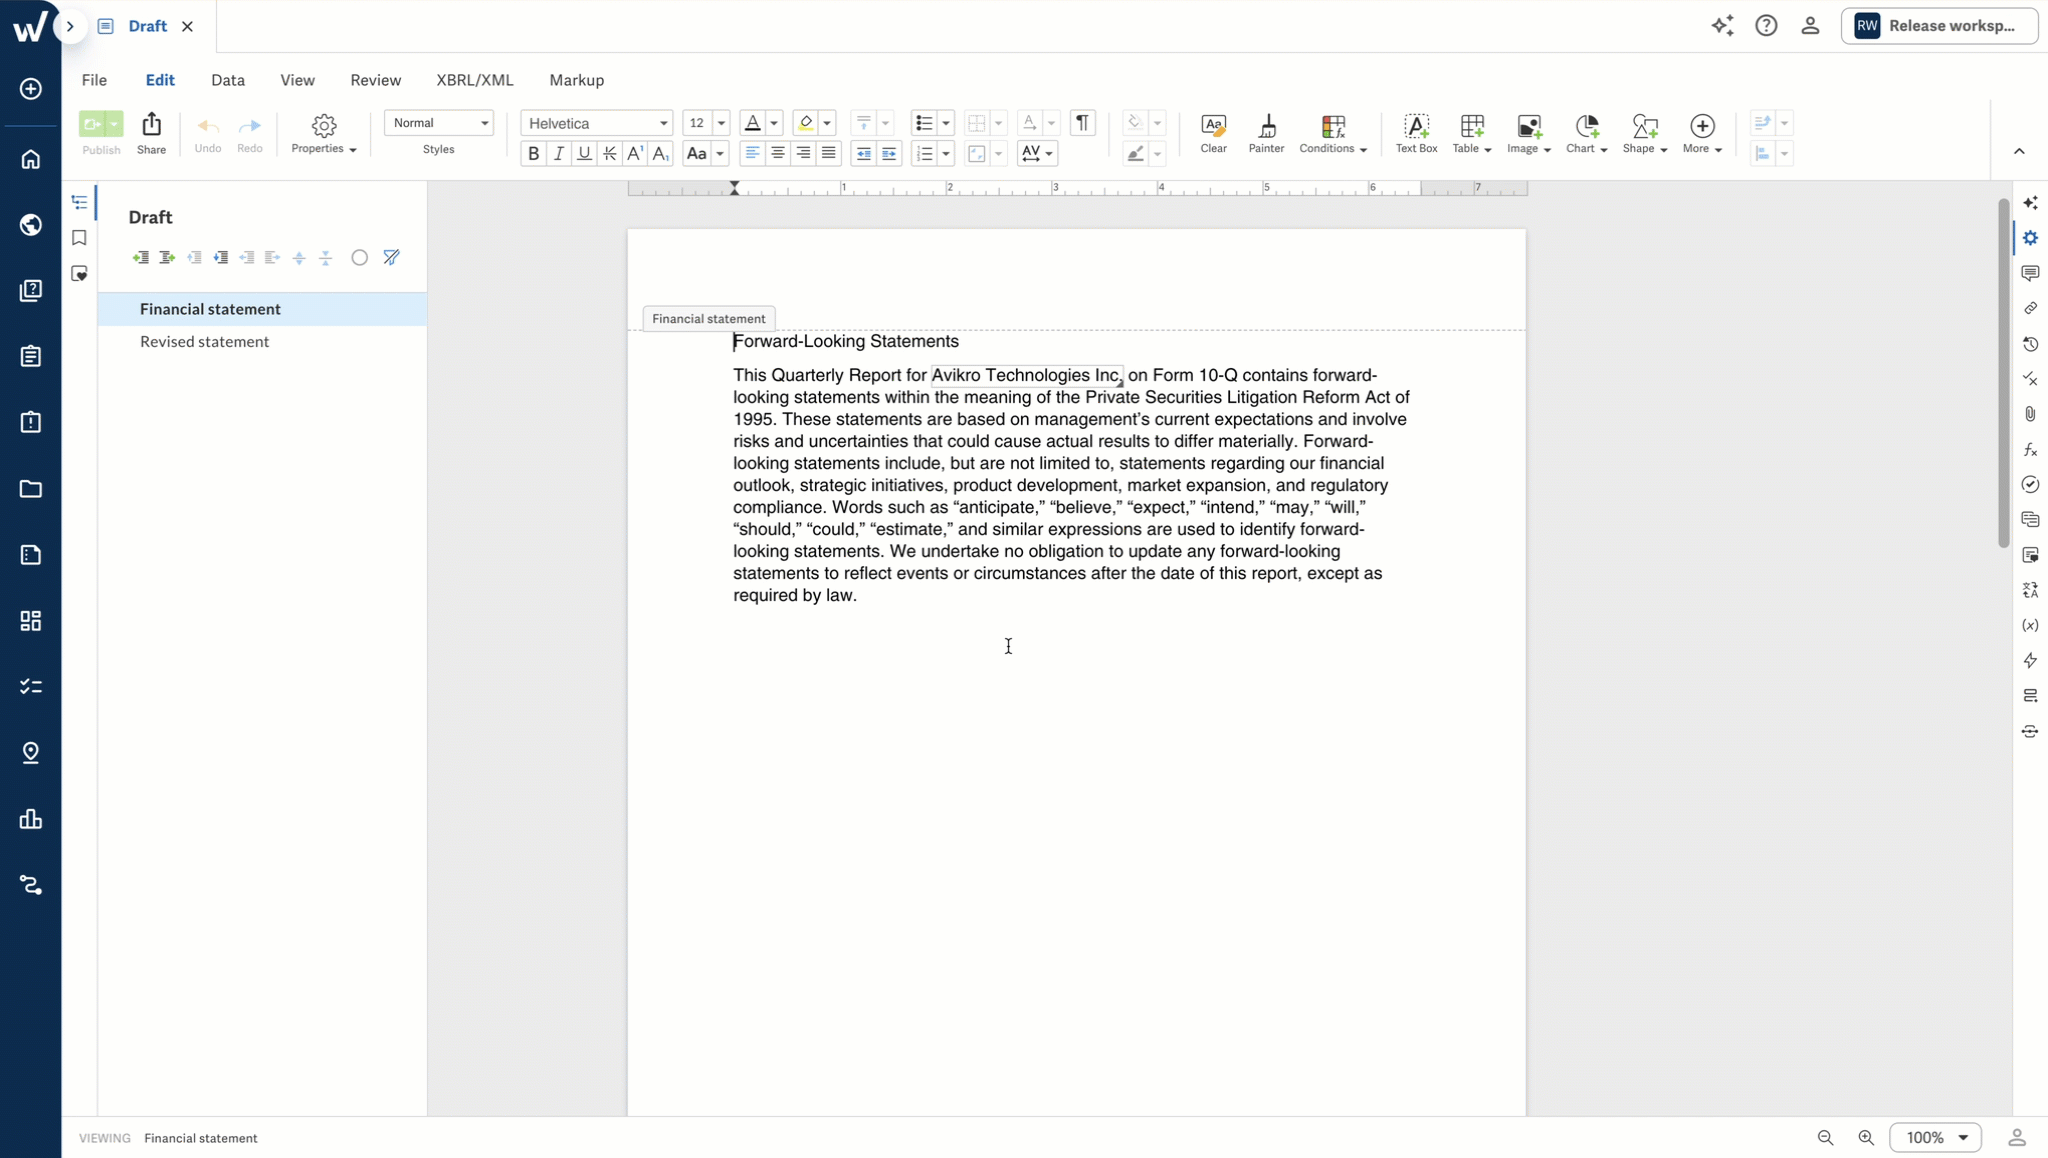Open the document History panel
The height and width of the screenshot is (1158, 2048).
click(x=2031, y=344)
